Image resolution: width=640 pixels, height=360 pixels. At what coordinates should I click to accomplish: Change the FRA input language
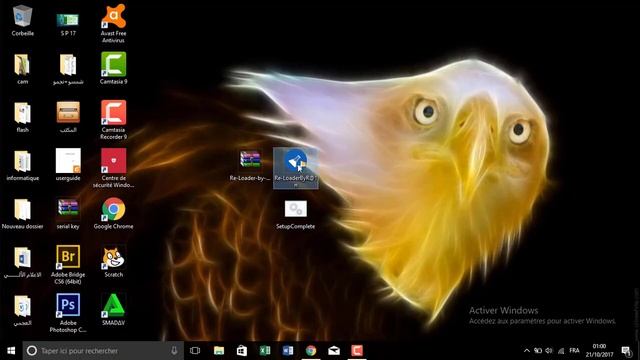pos(574,351)
